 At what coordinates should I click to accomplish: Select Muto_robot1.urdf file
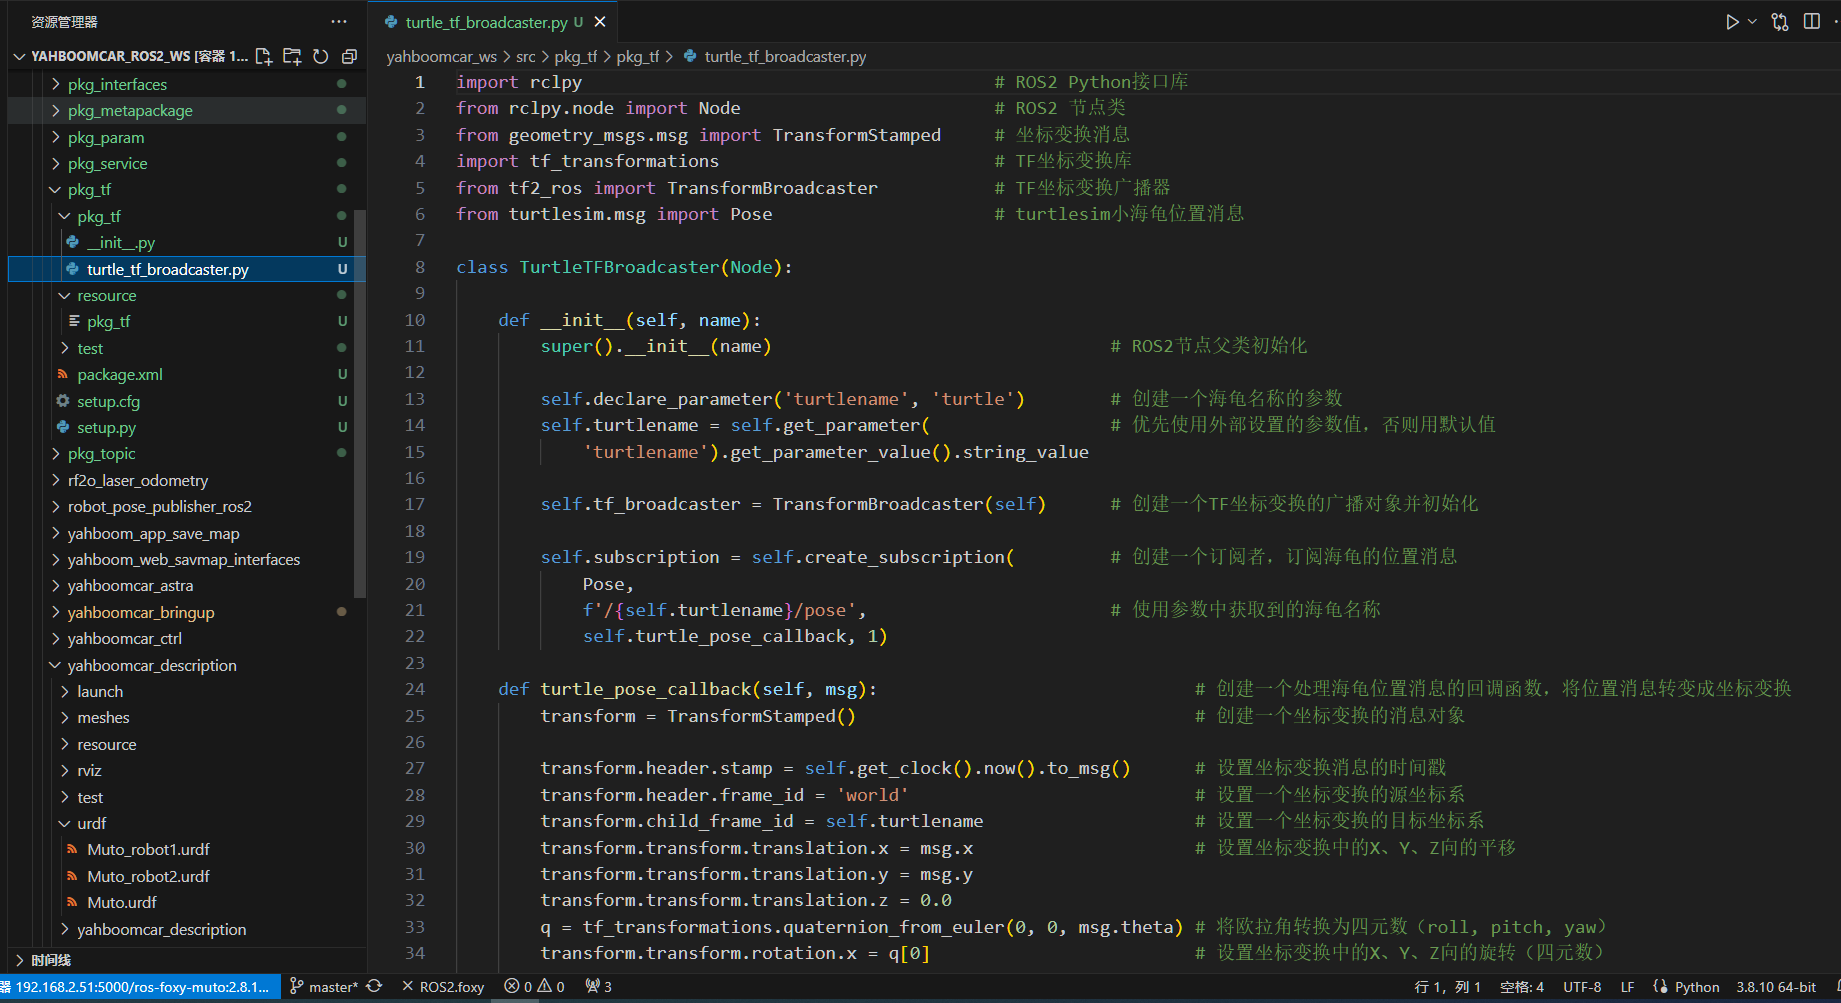pyautogui.click(x=148, y=850)
